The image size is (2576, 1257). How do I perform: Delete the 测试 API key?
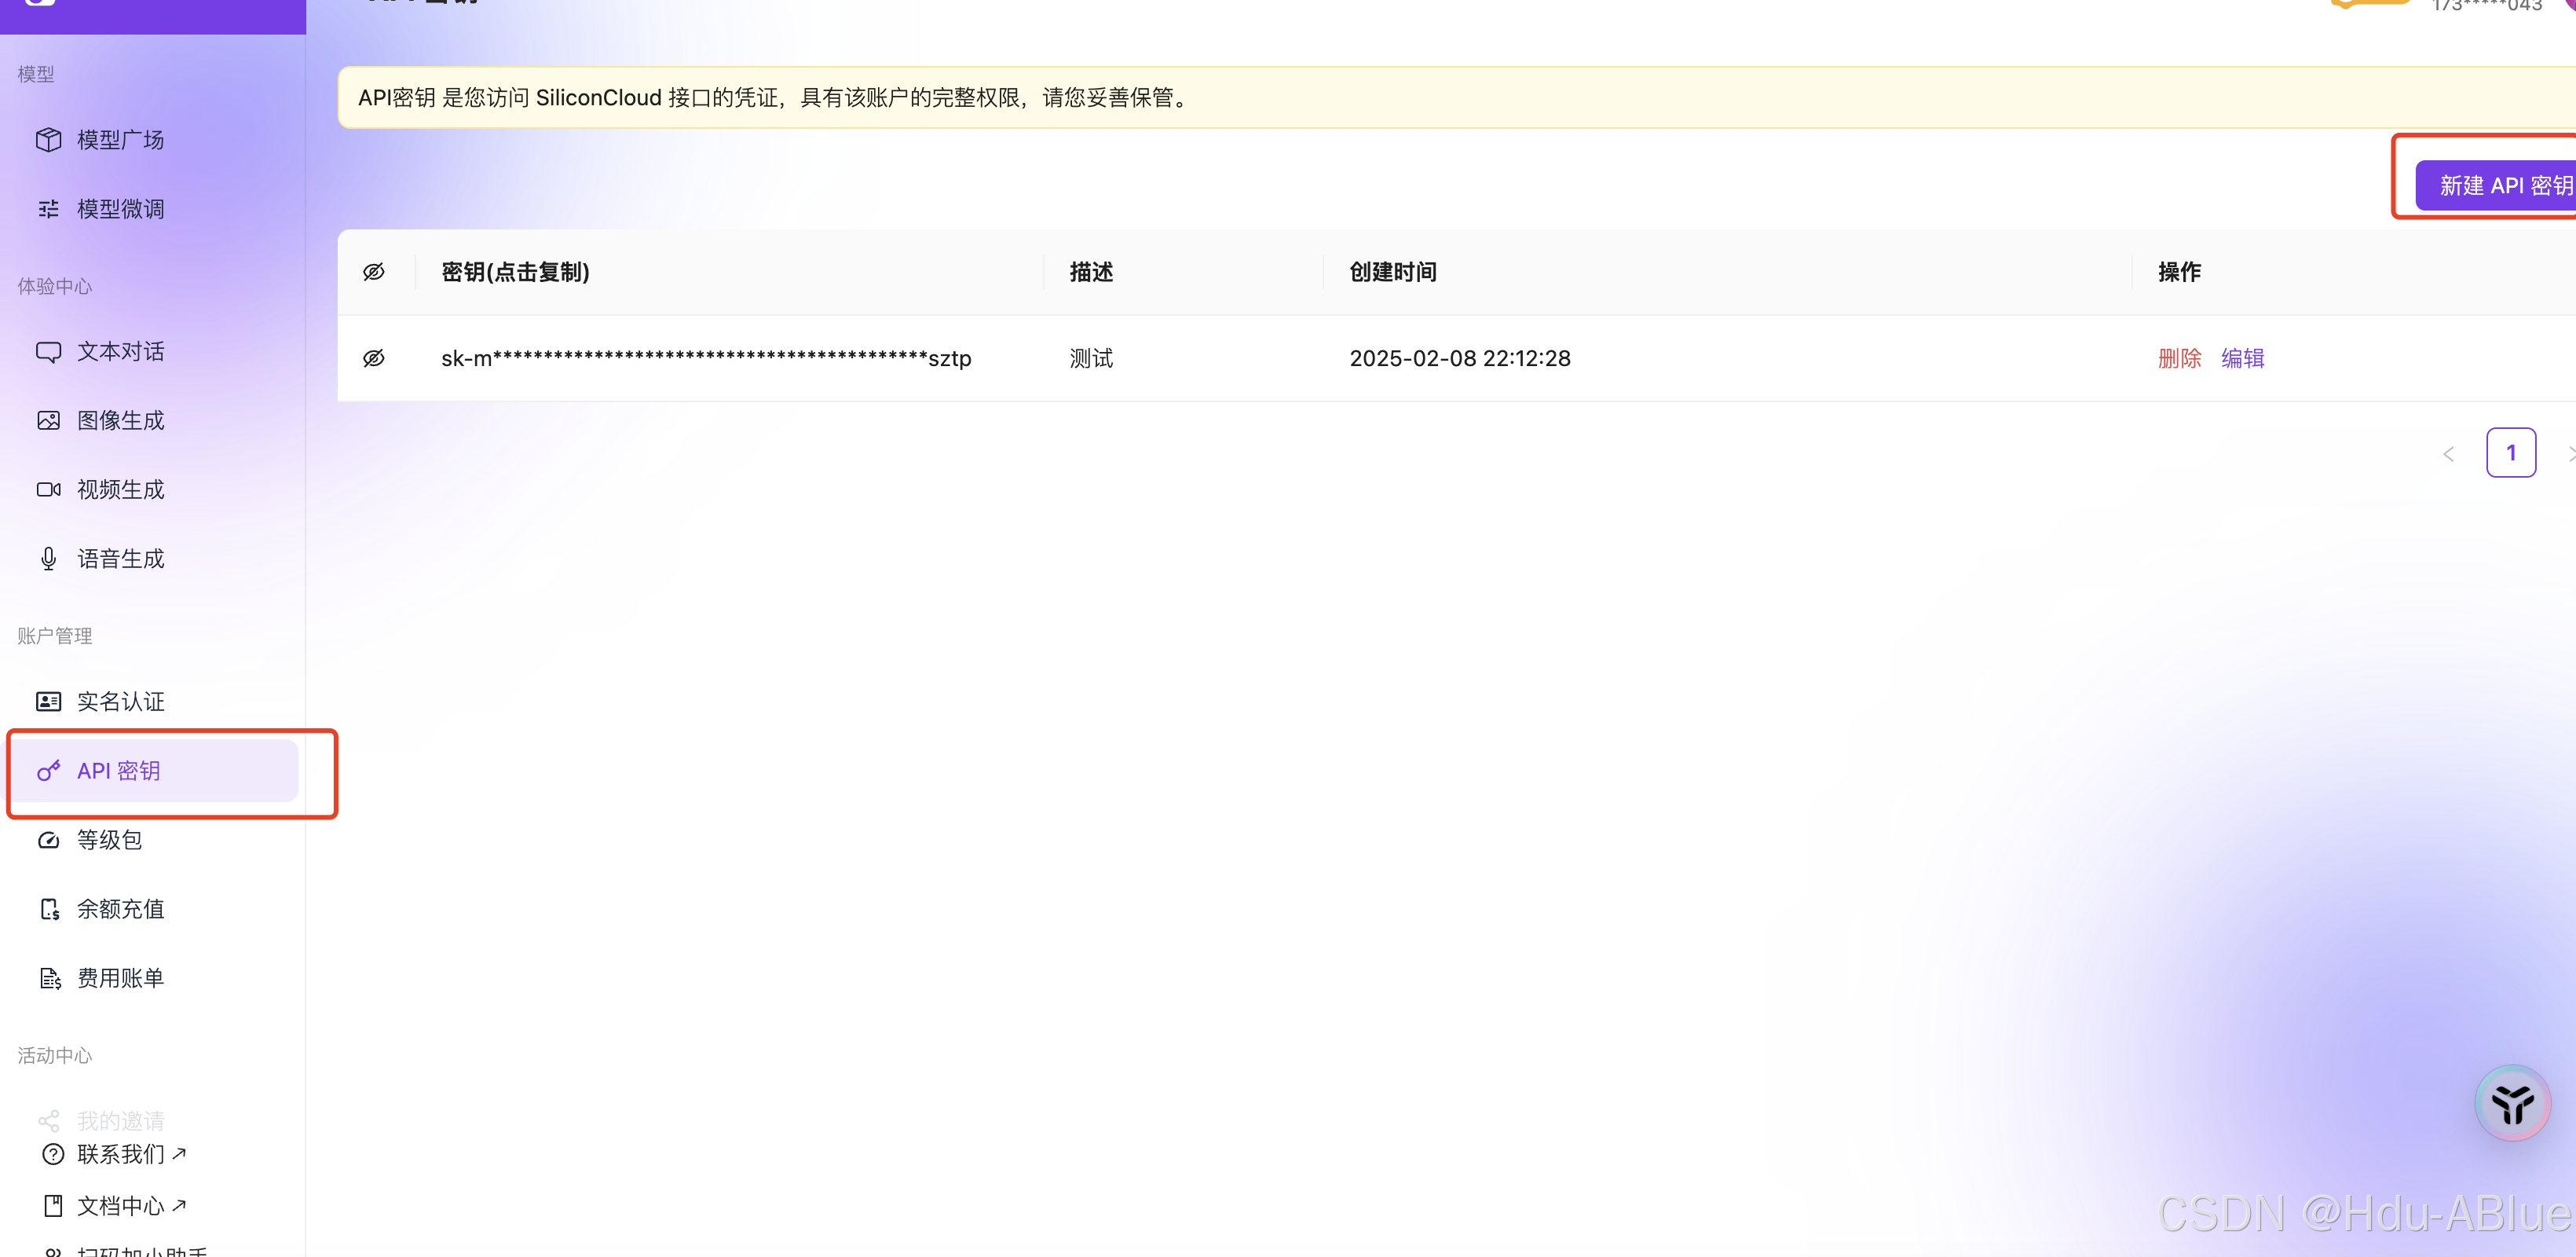[x=2179, y=358]
